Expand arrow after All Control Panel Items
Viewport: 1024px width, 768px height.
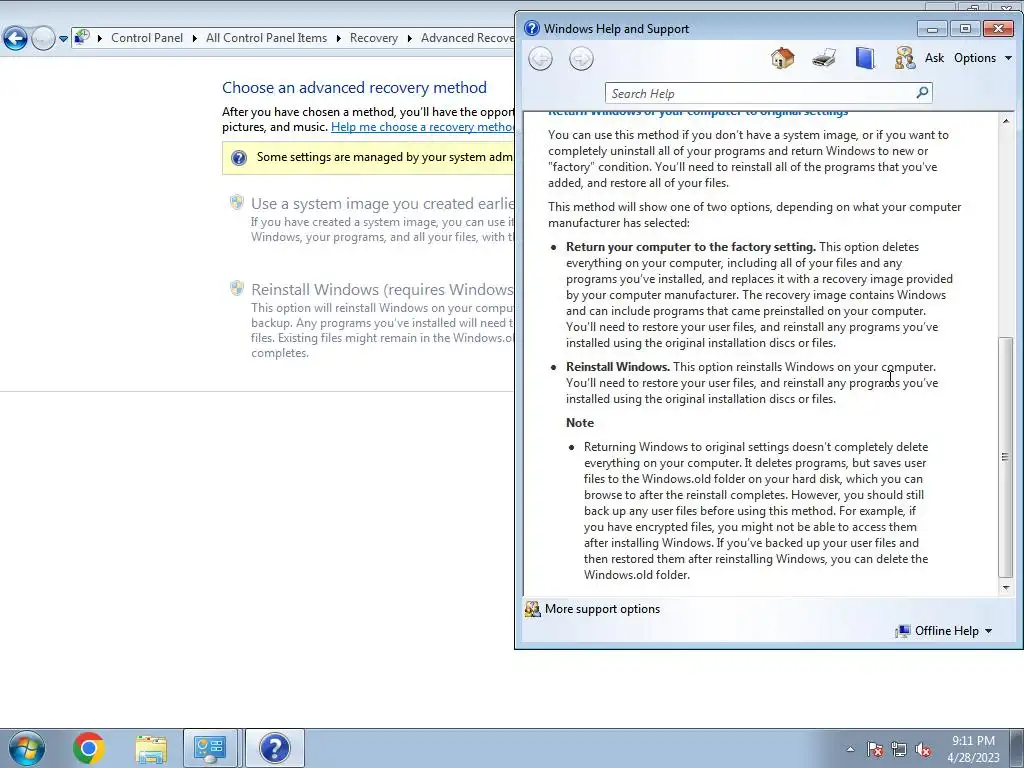coord(338,39)
